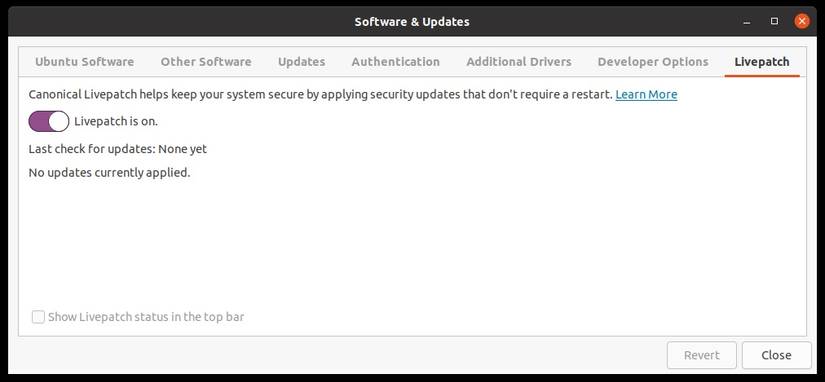Select the Livepatch tab
This screenshot has height=382, width=825.
[x=762, y=62]
